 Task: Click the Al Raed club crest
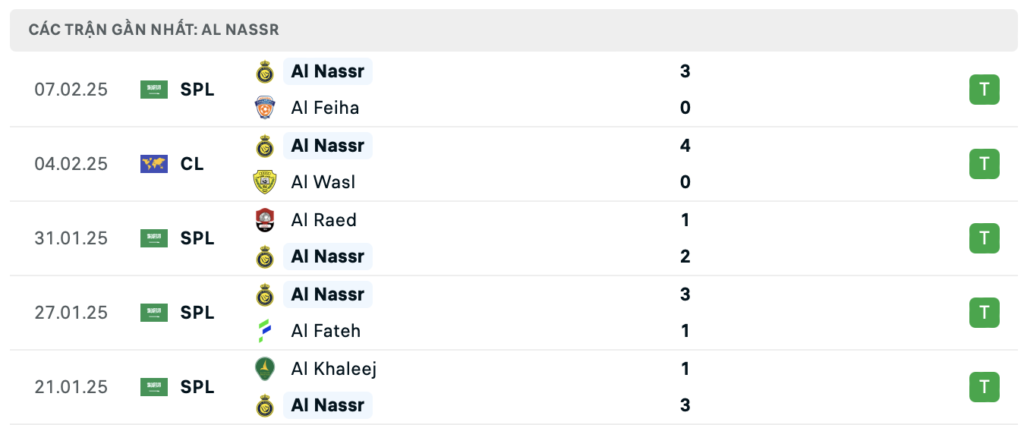coord(264,220)
